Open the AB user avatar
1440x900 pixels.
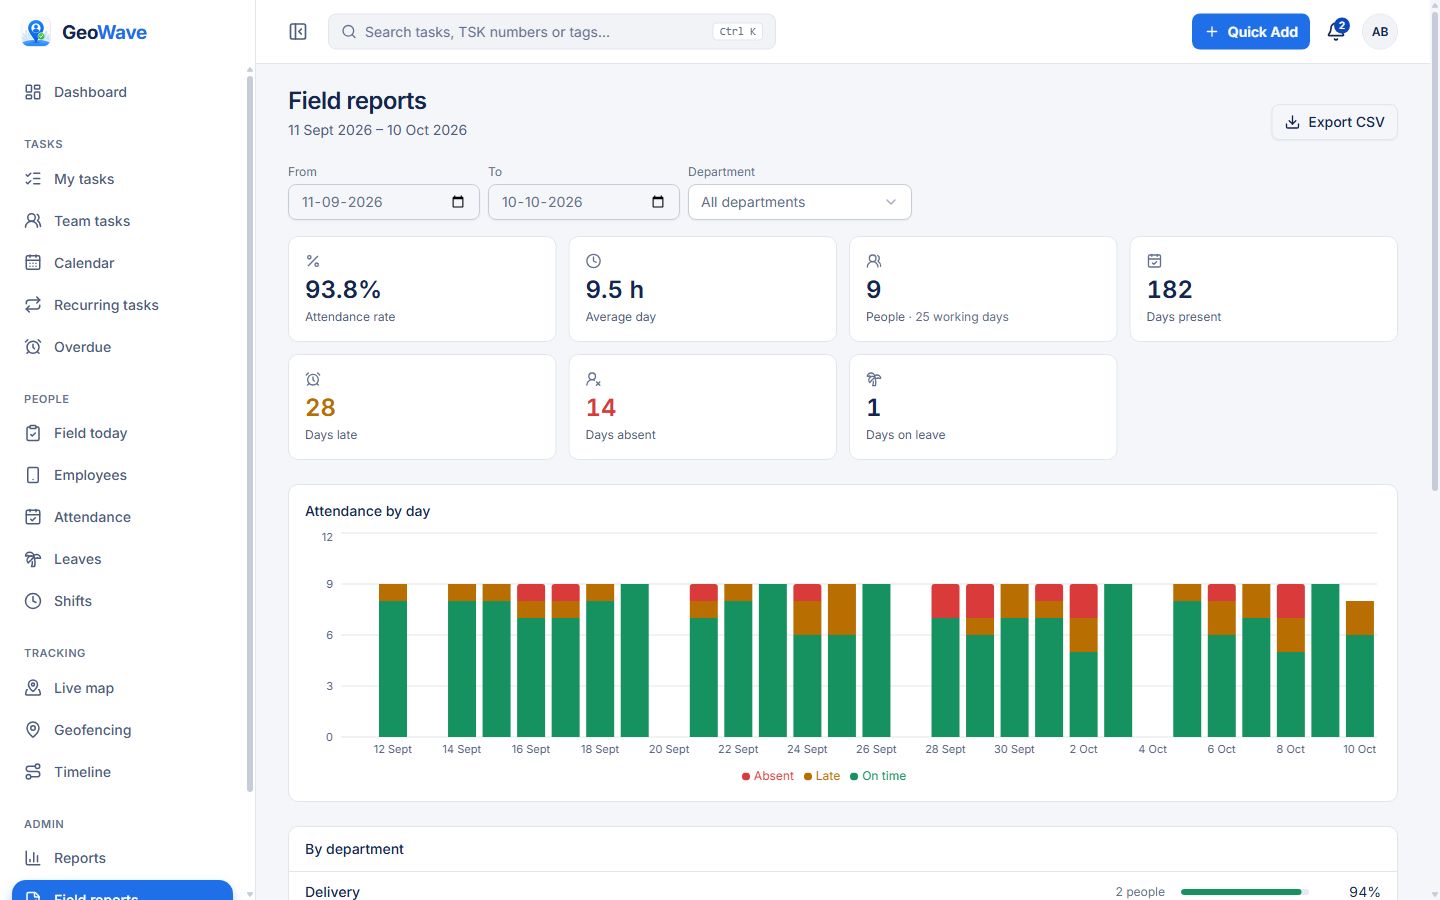[x=1380, y=32]
